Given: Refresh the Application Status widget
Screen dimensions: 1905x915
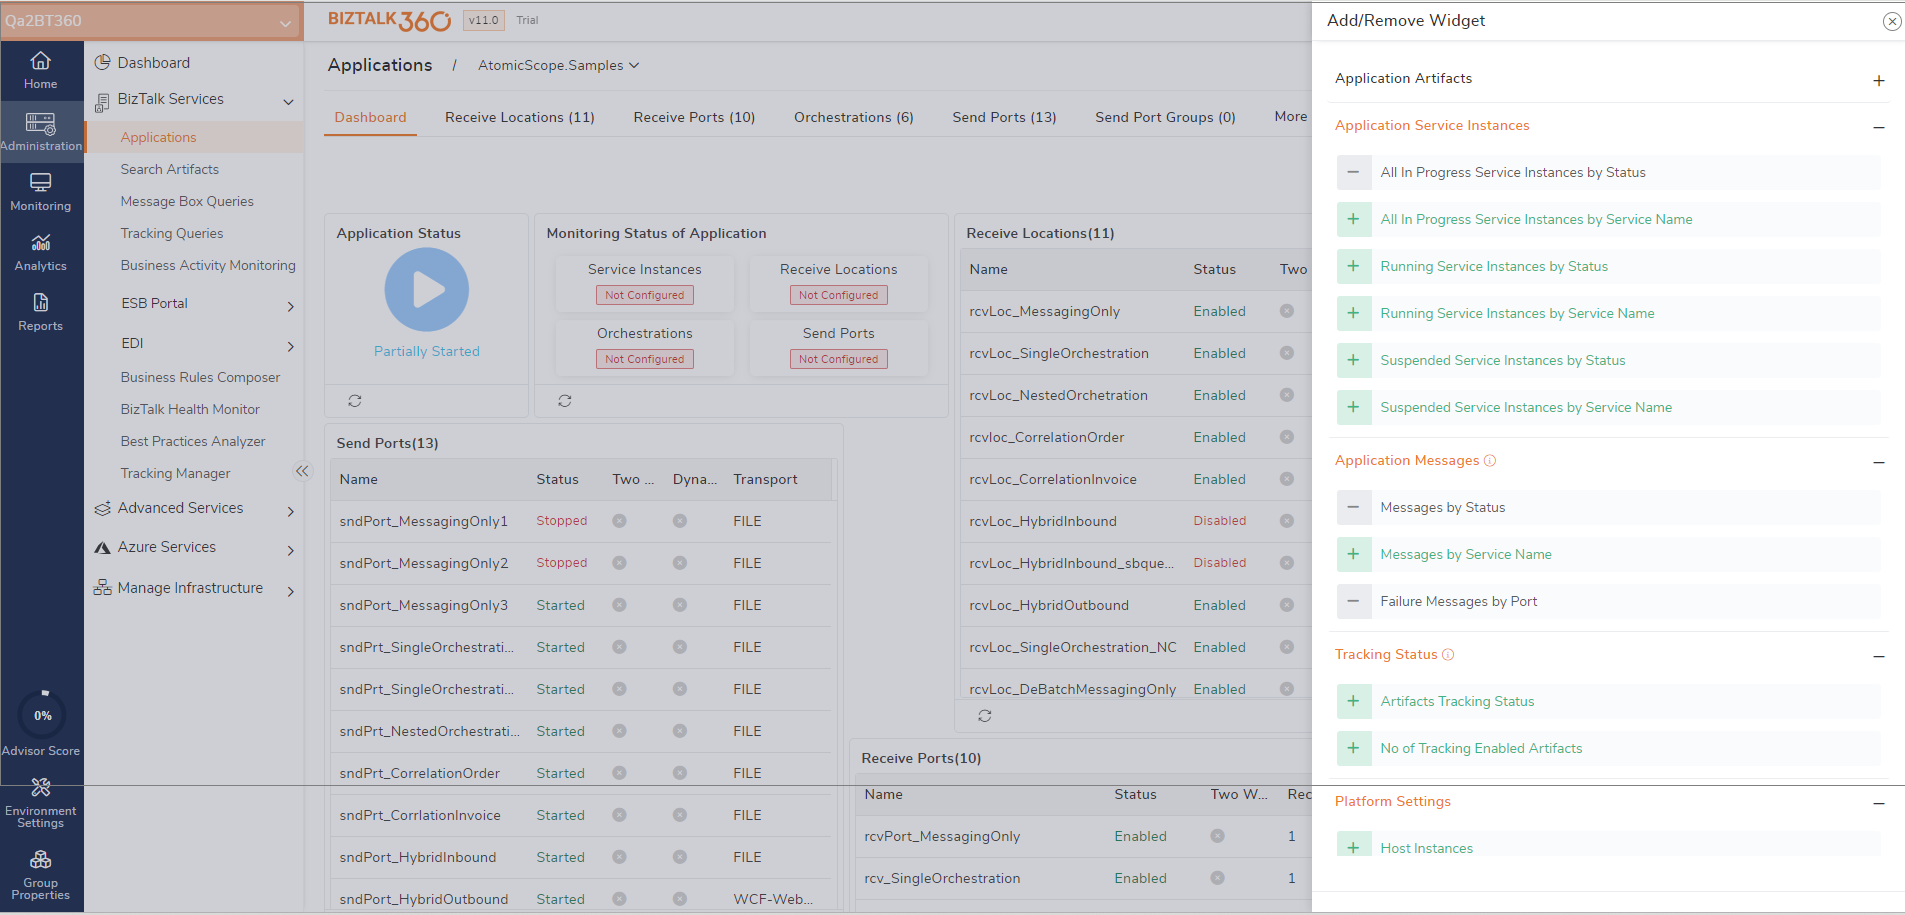Looking at the screenshot, I should [x=355, y=401].
